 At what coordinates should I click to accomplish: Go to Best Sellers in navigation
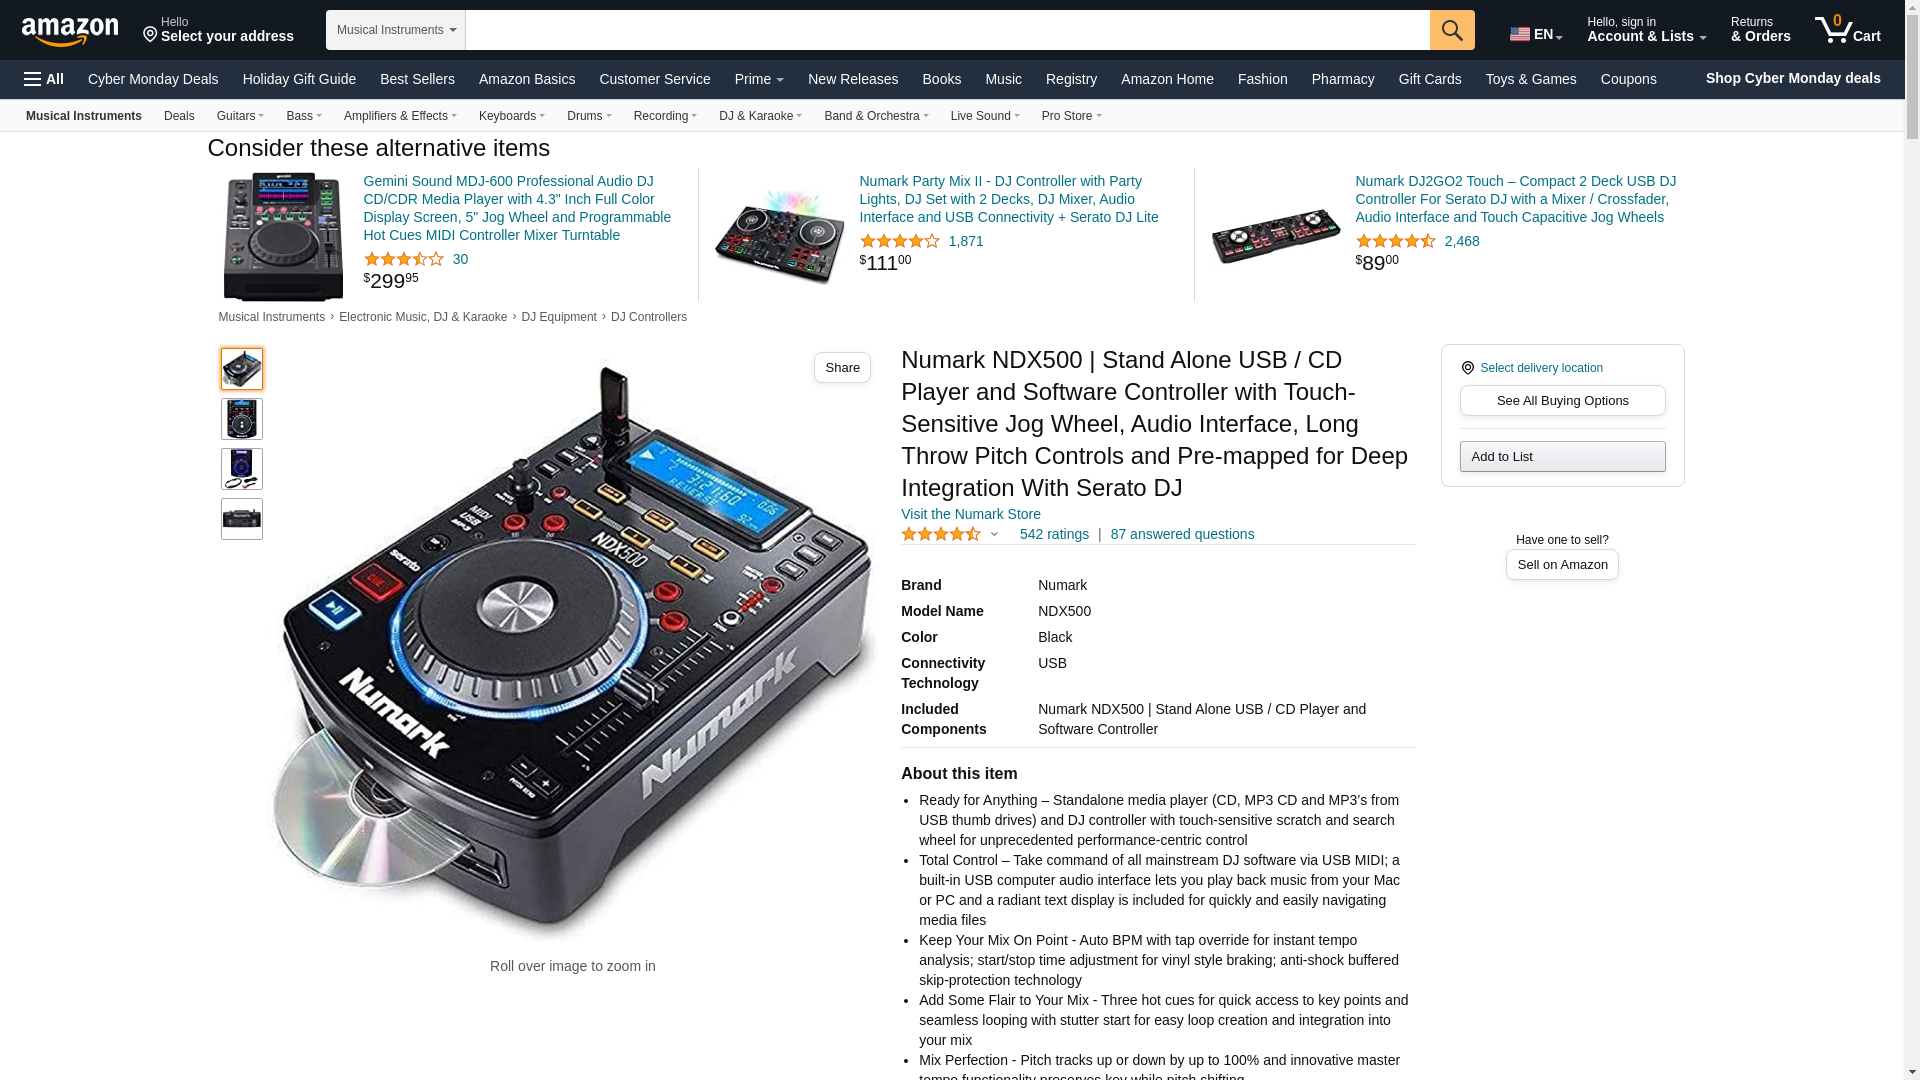coord(417,79)
